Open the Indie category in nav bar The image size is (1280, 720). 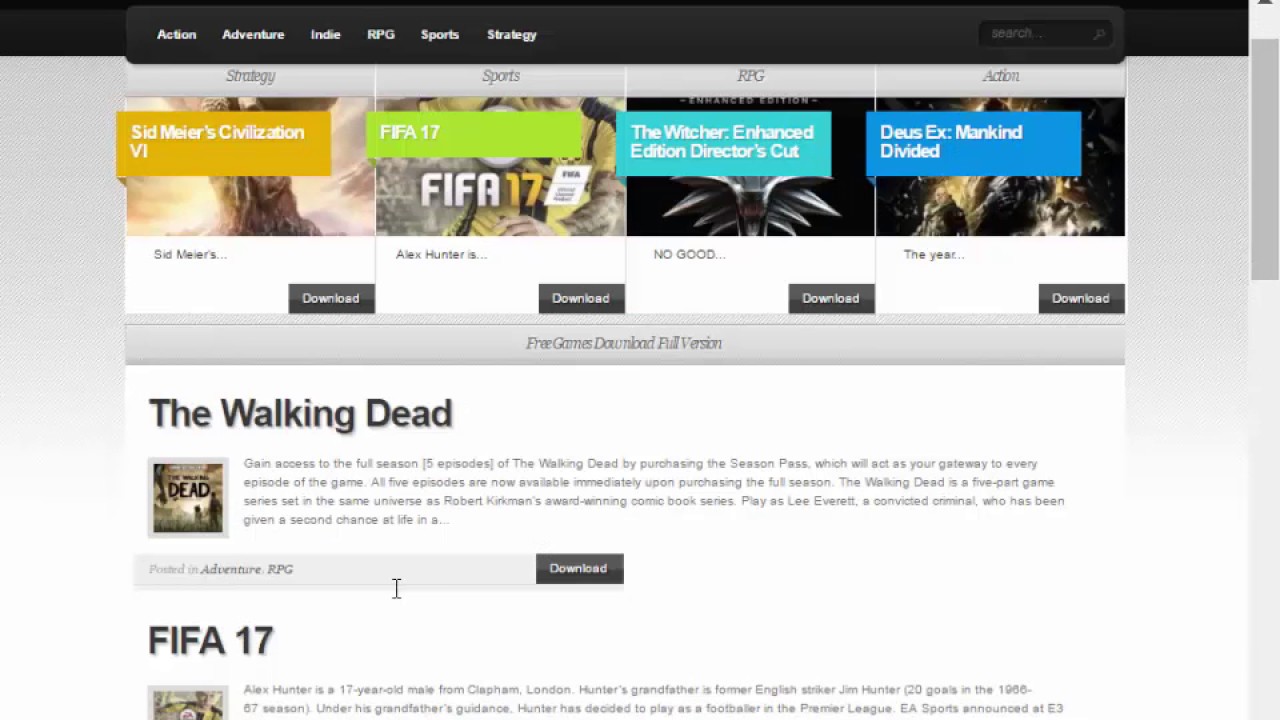pyautogui.click(x=325, y=34)
